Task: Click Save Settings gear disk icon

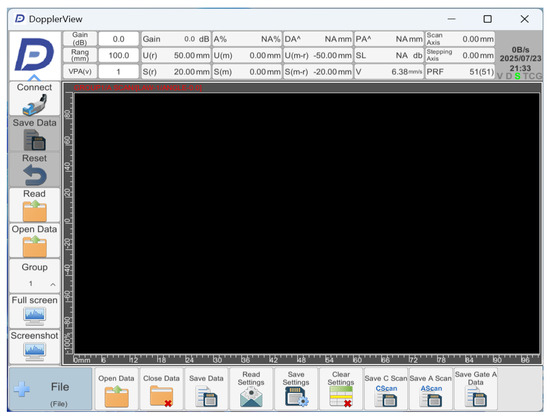Action: point(296,397)
